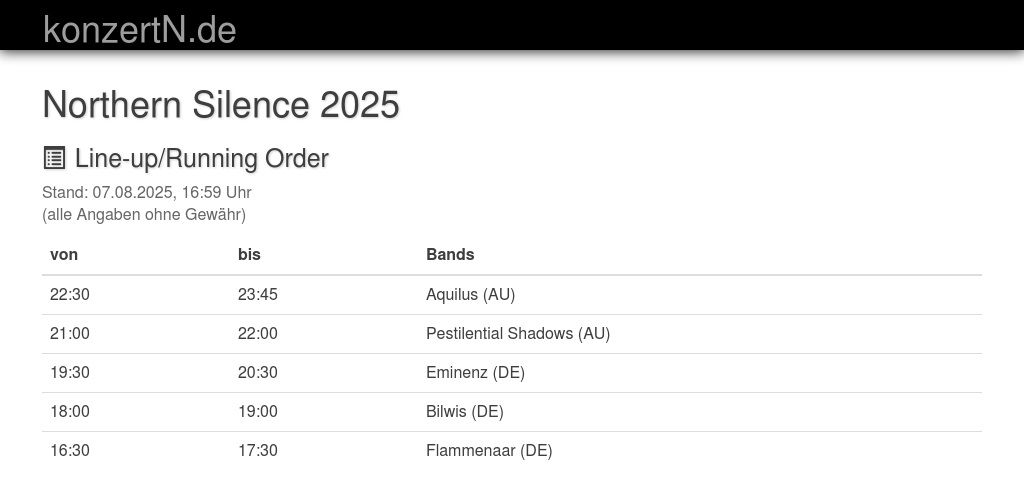The height and width of the screenshot is (490, 1024).
Task: Click the list icon beside Line-up/Running Order
Action: (x=54, y=158)
